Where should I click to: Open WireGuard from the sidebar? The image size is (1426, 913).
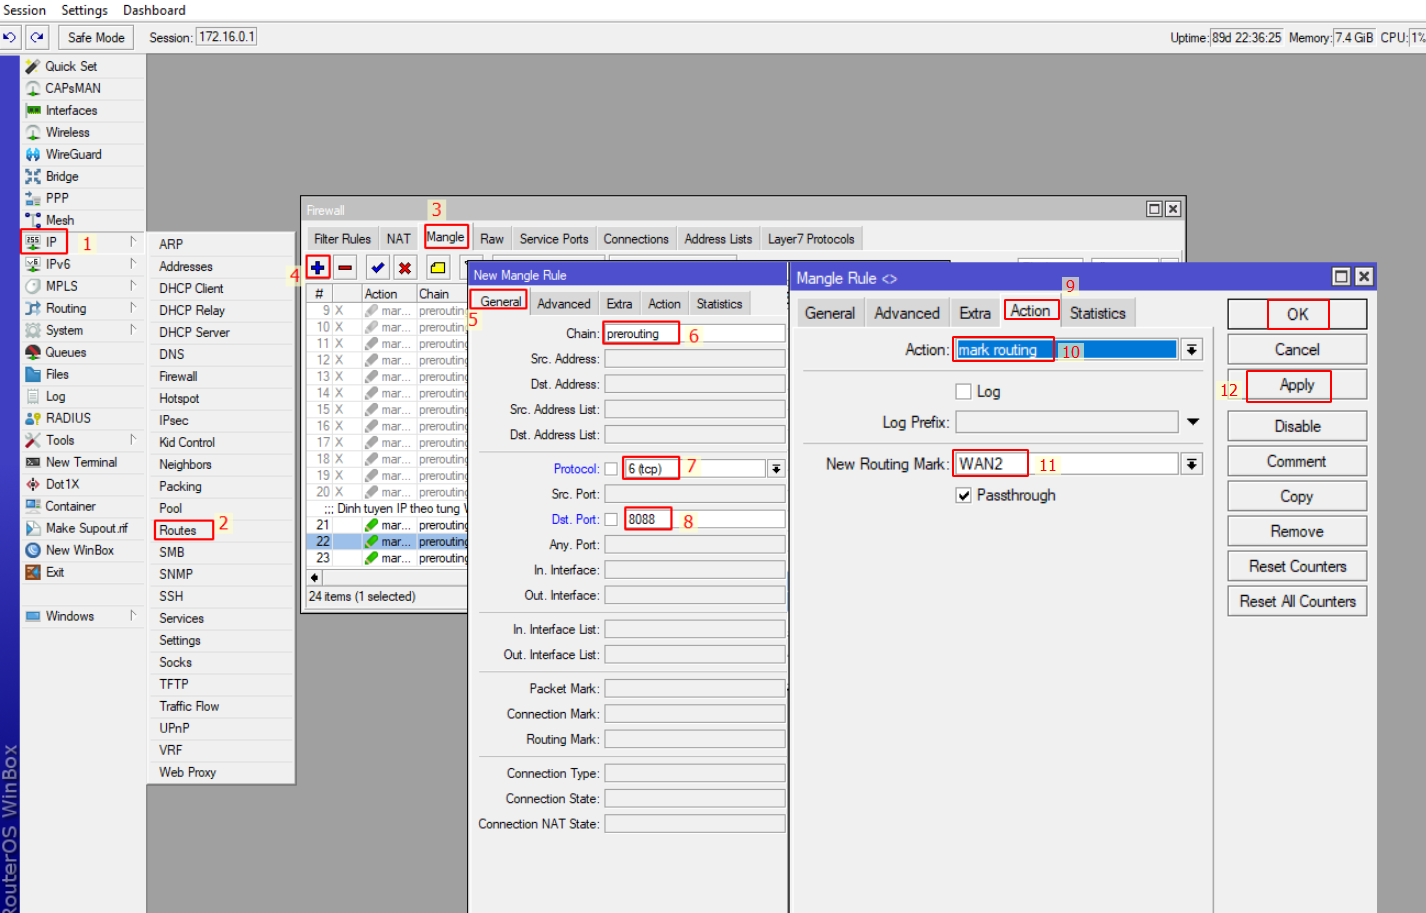click(73, 154)
